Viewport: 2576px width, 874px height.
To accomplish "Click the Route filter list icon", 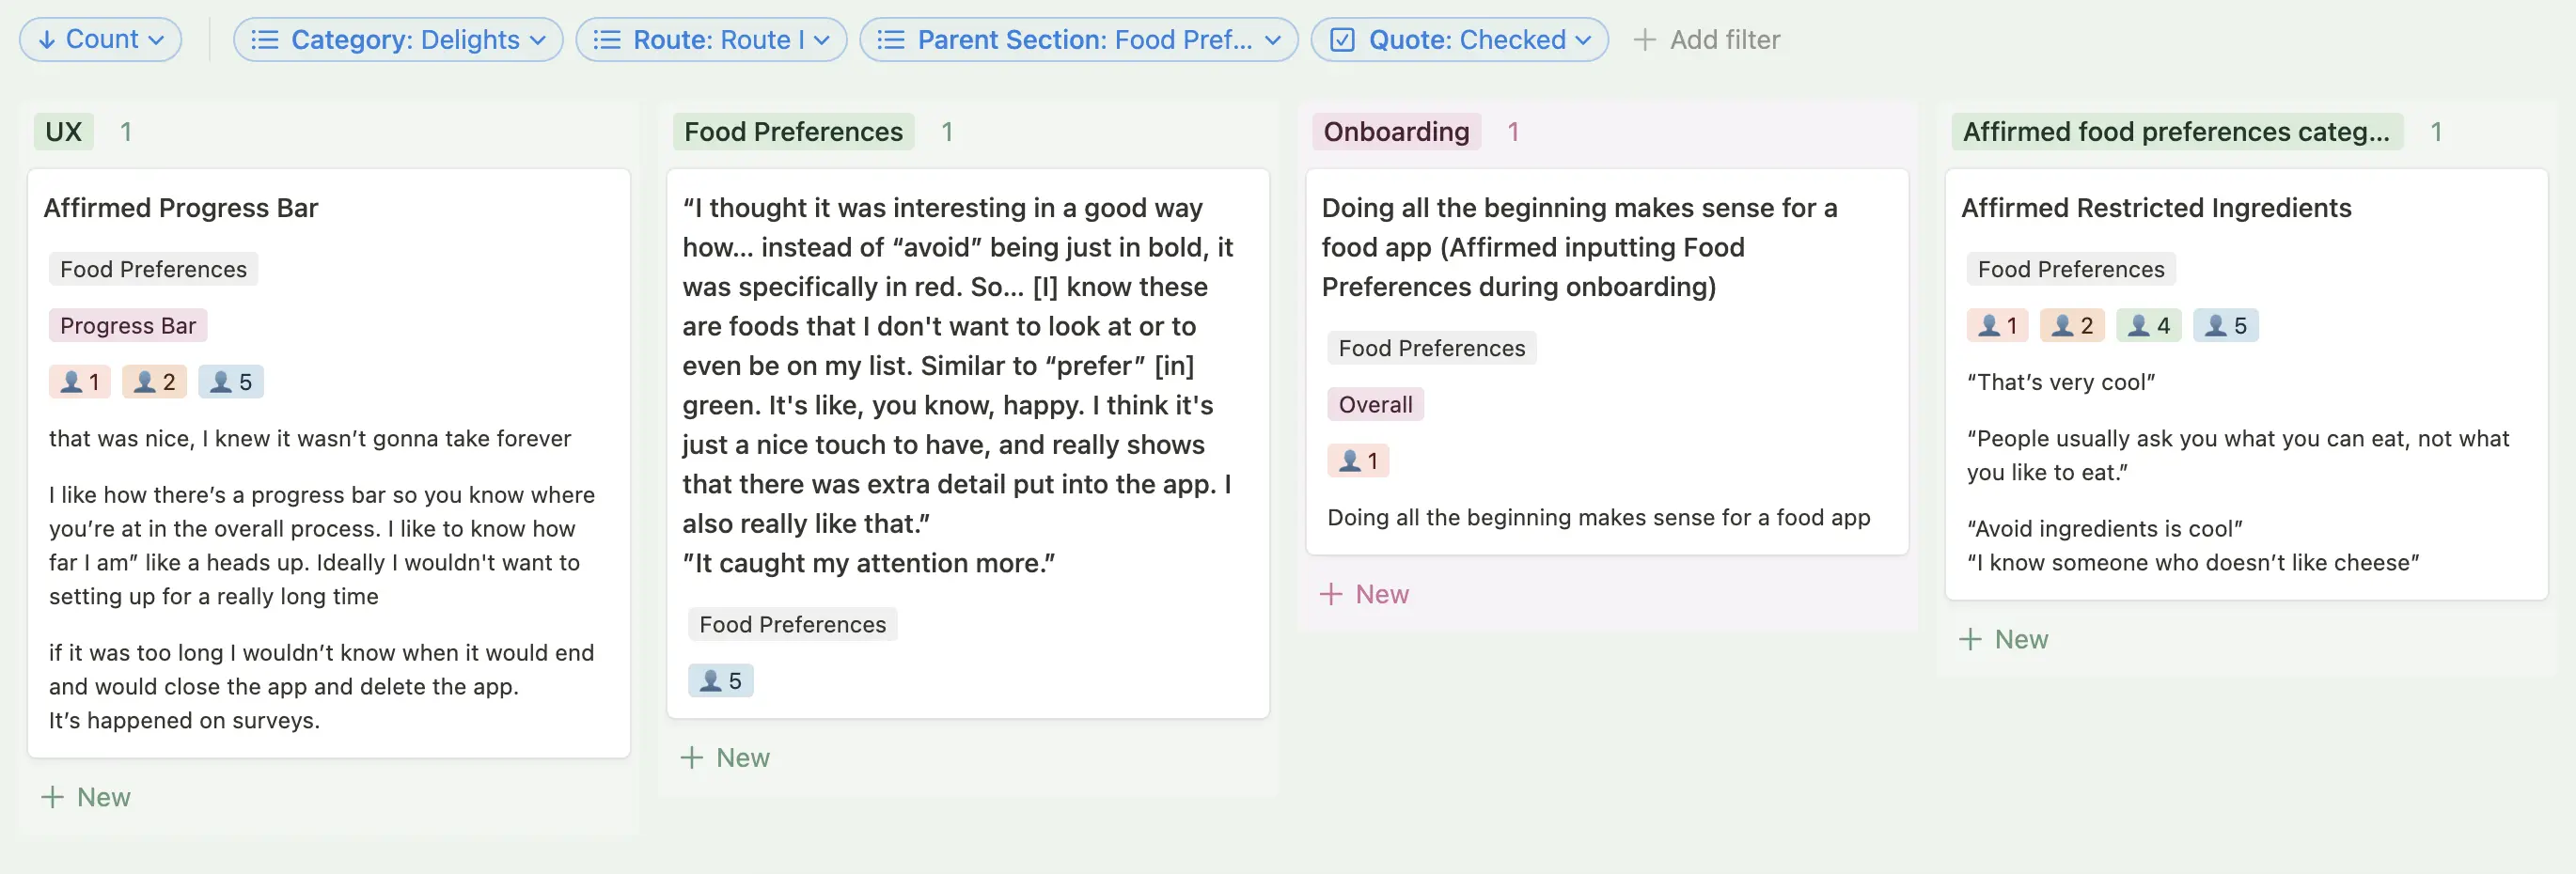I will (607, 40).
